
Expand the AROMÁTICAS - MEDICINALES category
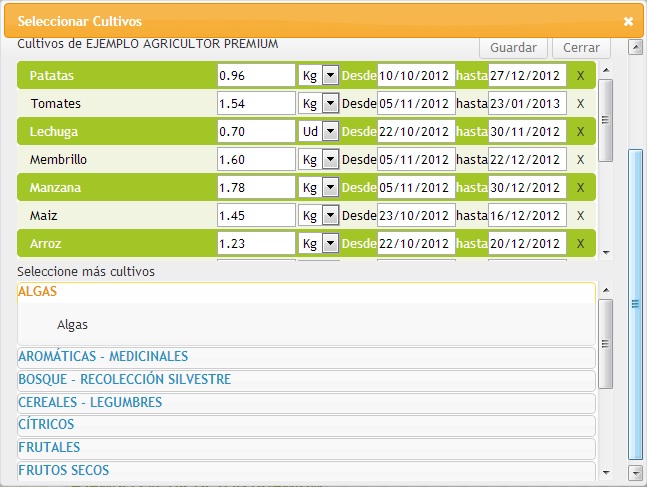tap(103, 357)
